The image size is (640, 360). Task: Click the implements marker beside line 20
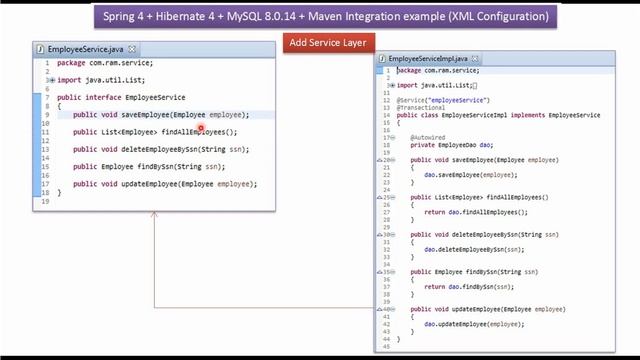coord(379,160)
